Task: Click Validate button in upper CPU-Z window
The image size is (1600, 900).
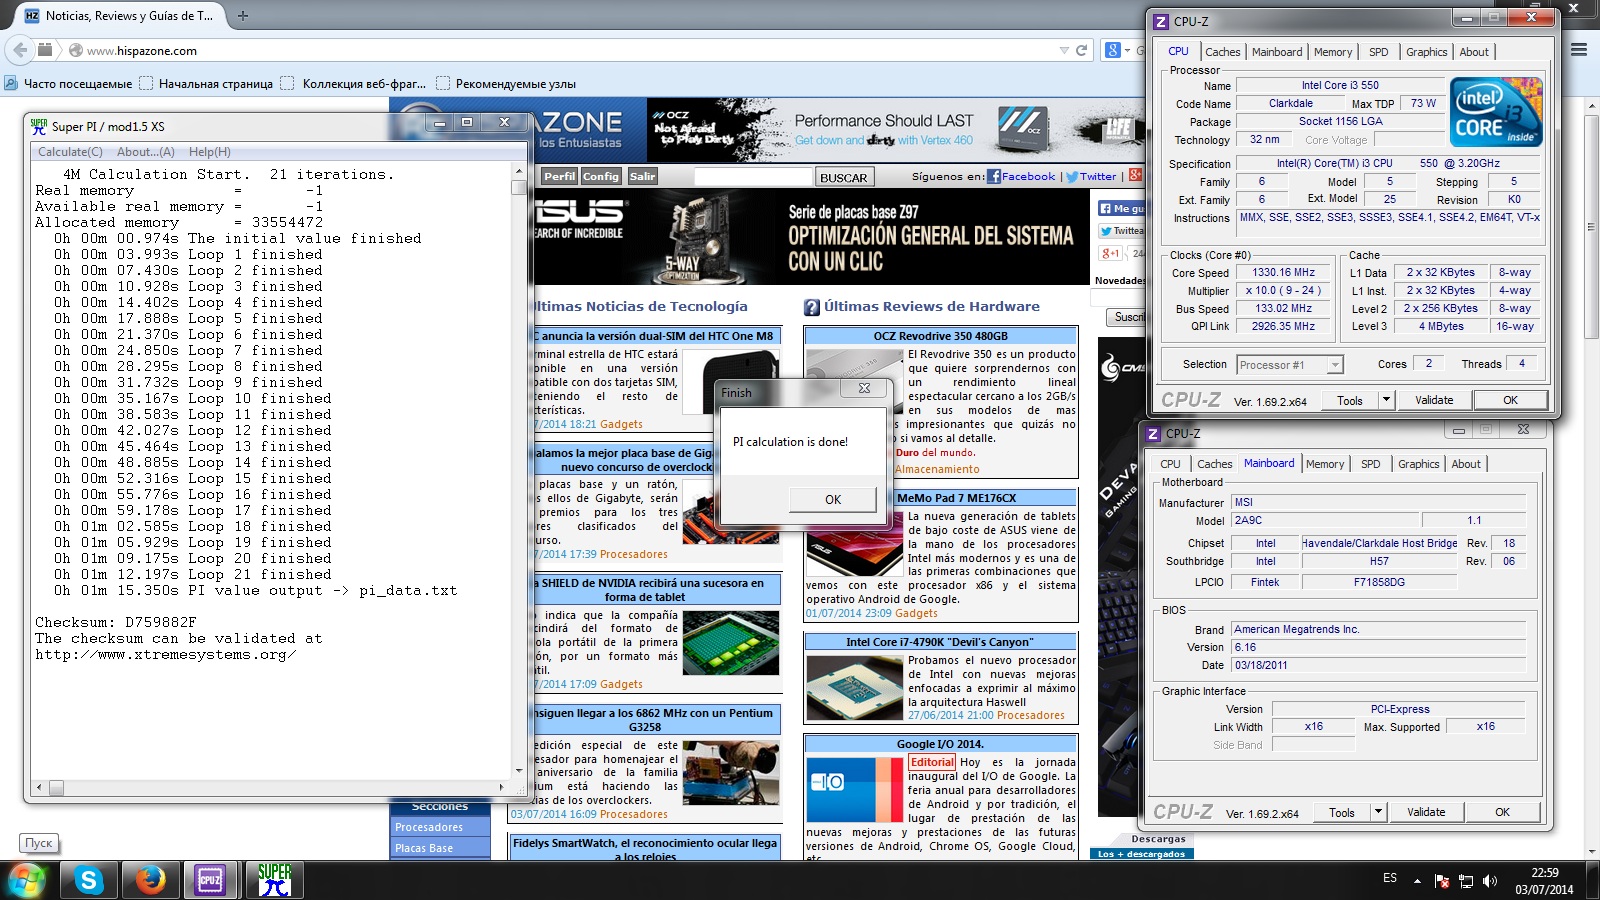Action: pyautogui.click(x=1434, y=400)
